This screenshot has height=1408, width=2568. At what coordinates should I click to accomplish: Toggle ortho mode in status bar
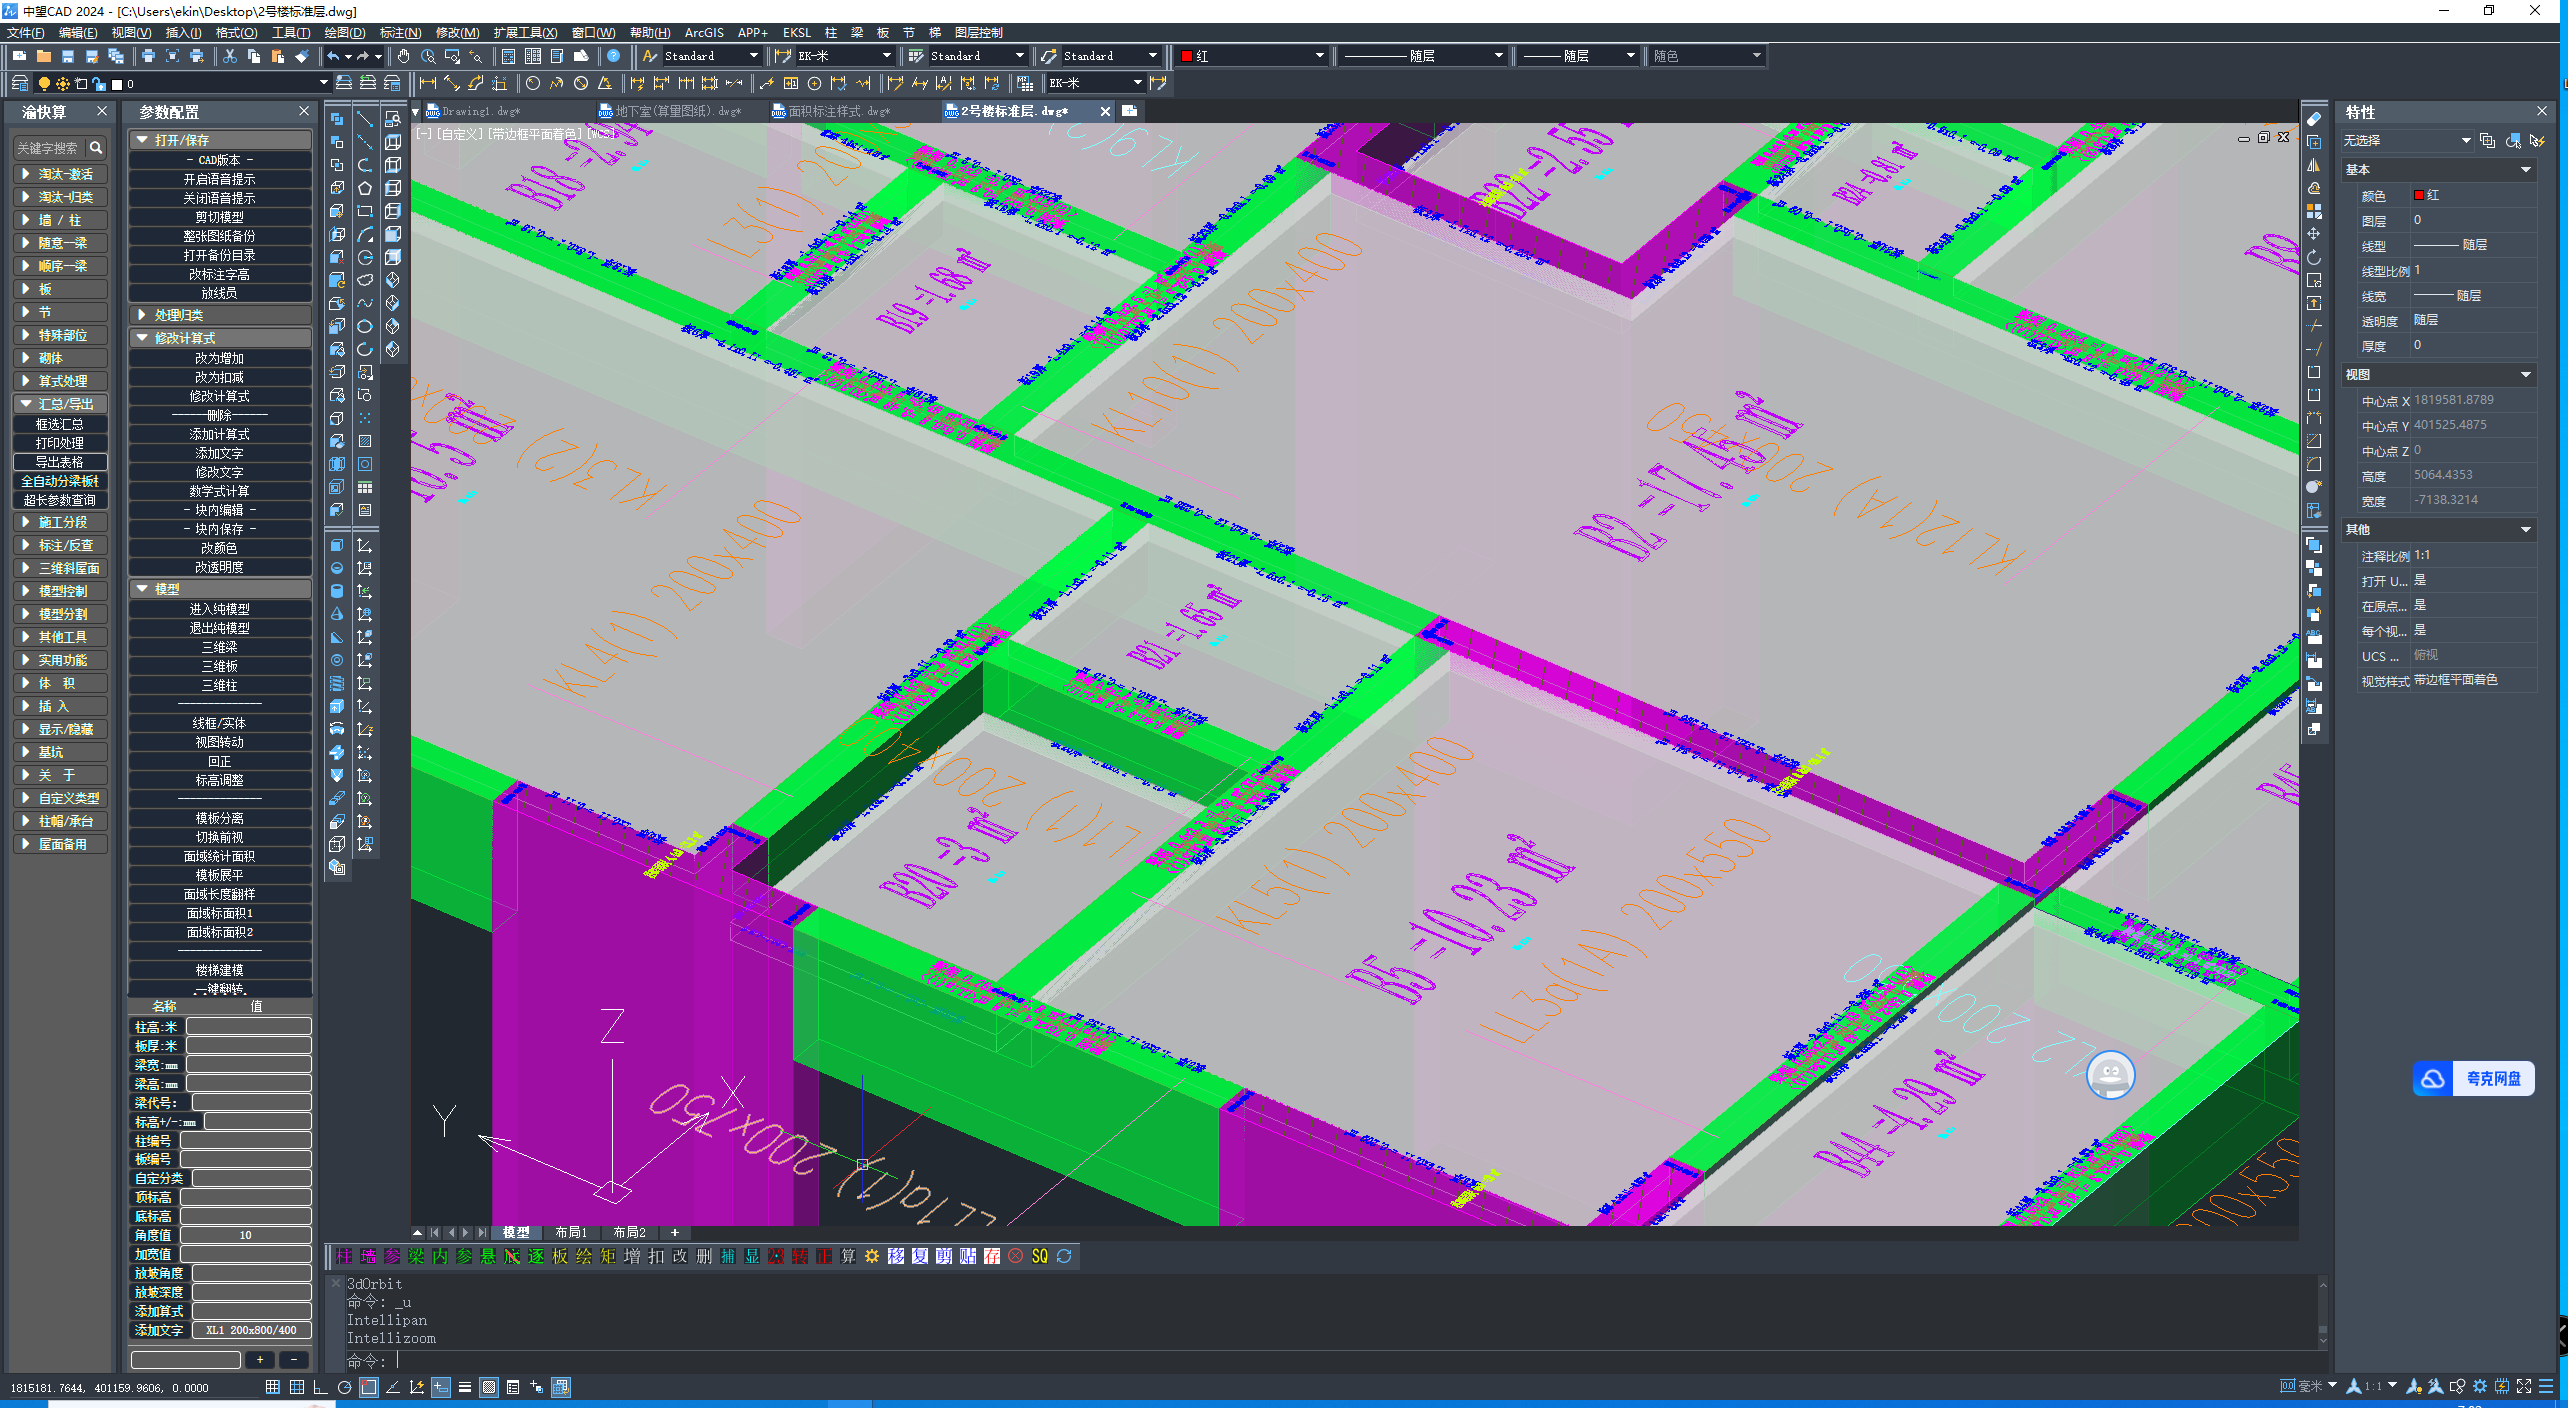tap(320, 1387)
